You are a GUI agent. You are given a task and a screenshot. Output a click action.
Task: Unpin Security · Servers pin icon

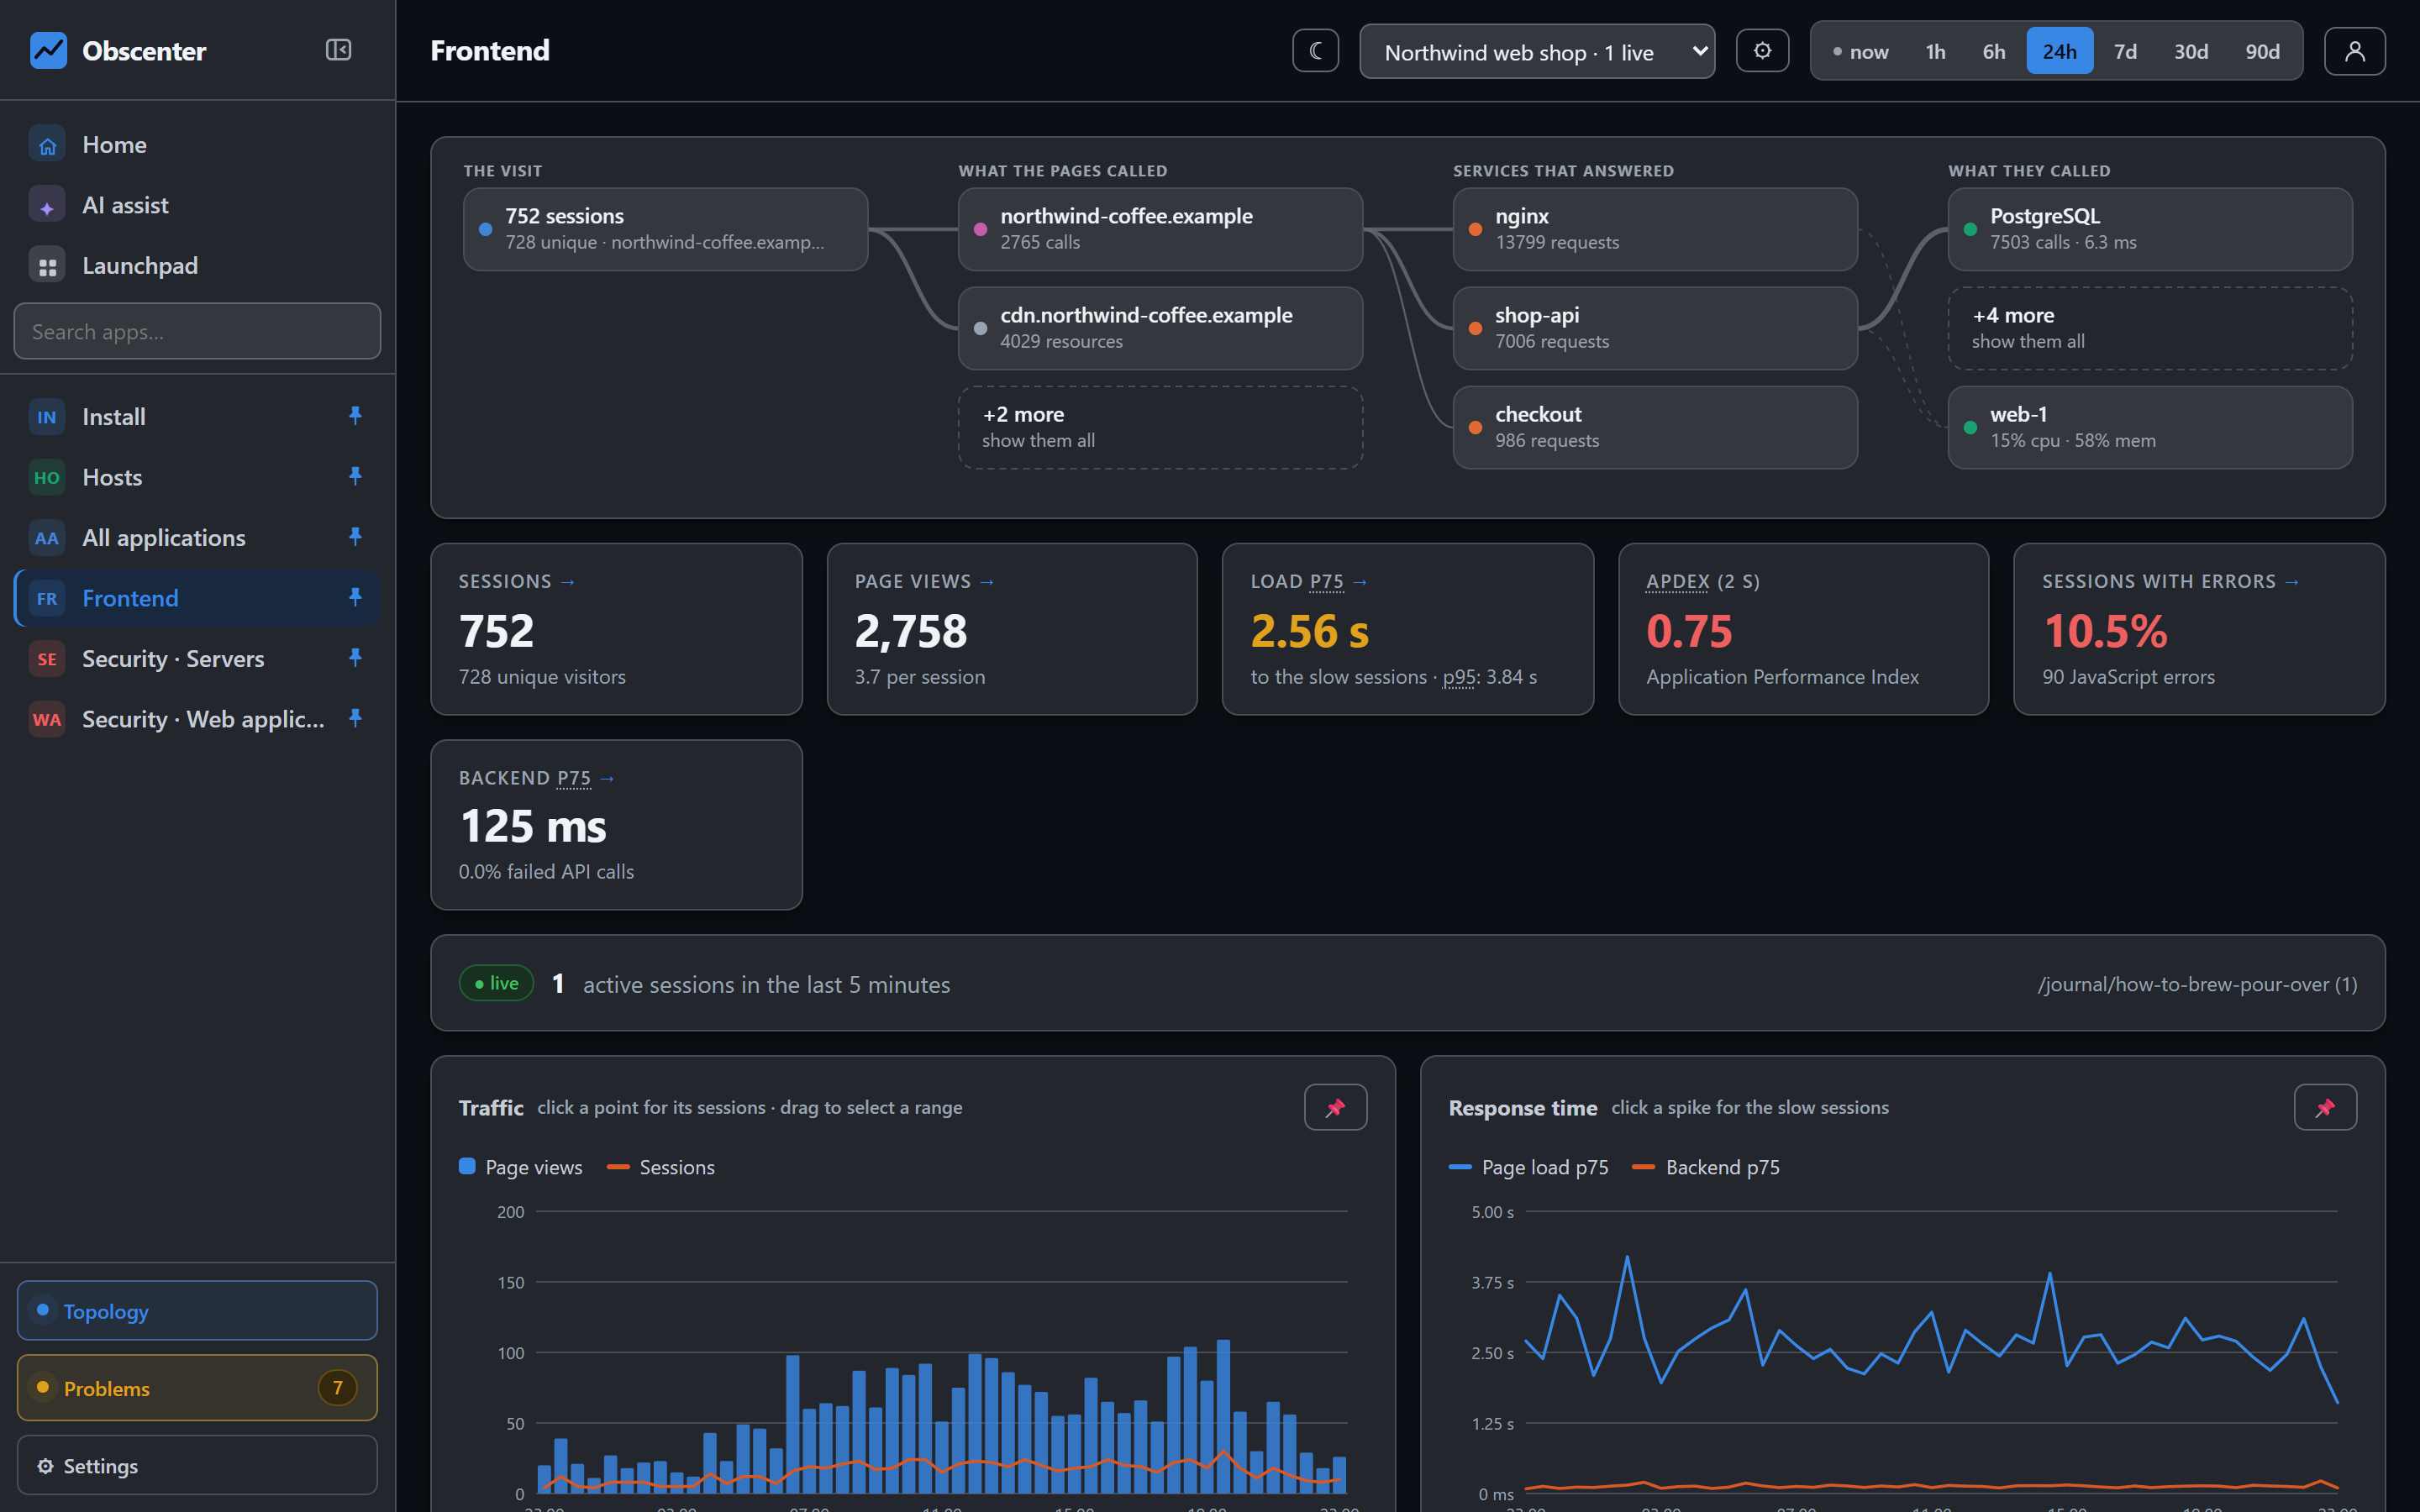355,658
